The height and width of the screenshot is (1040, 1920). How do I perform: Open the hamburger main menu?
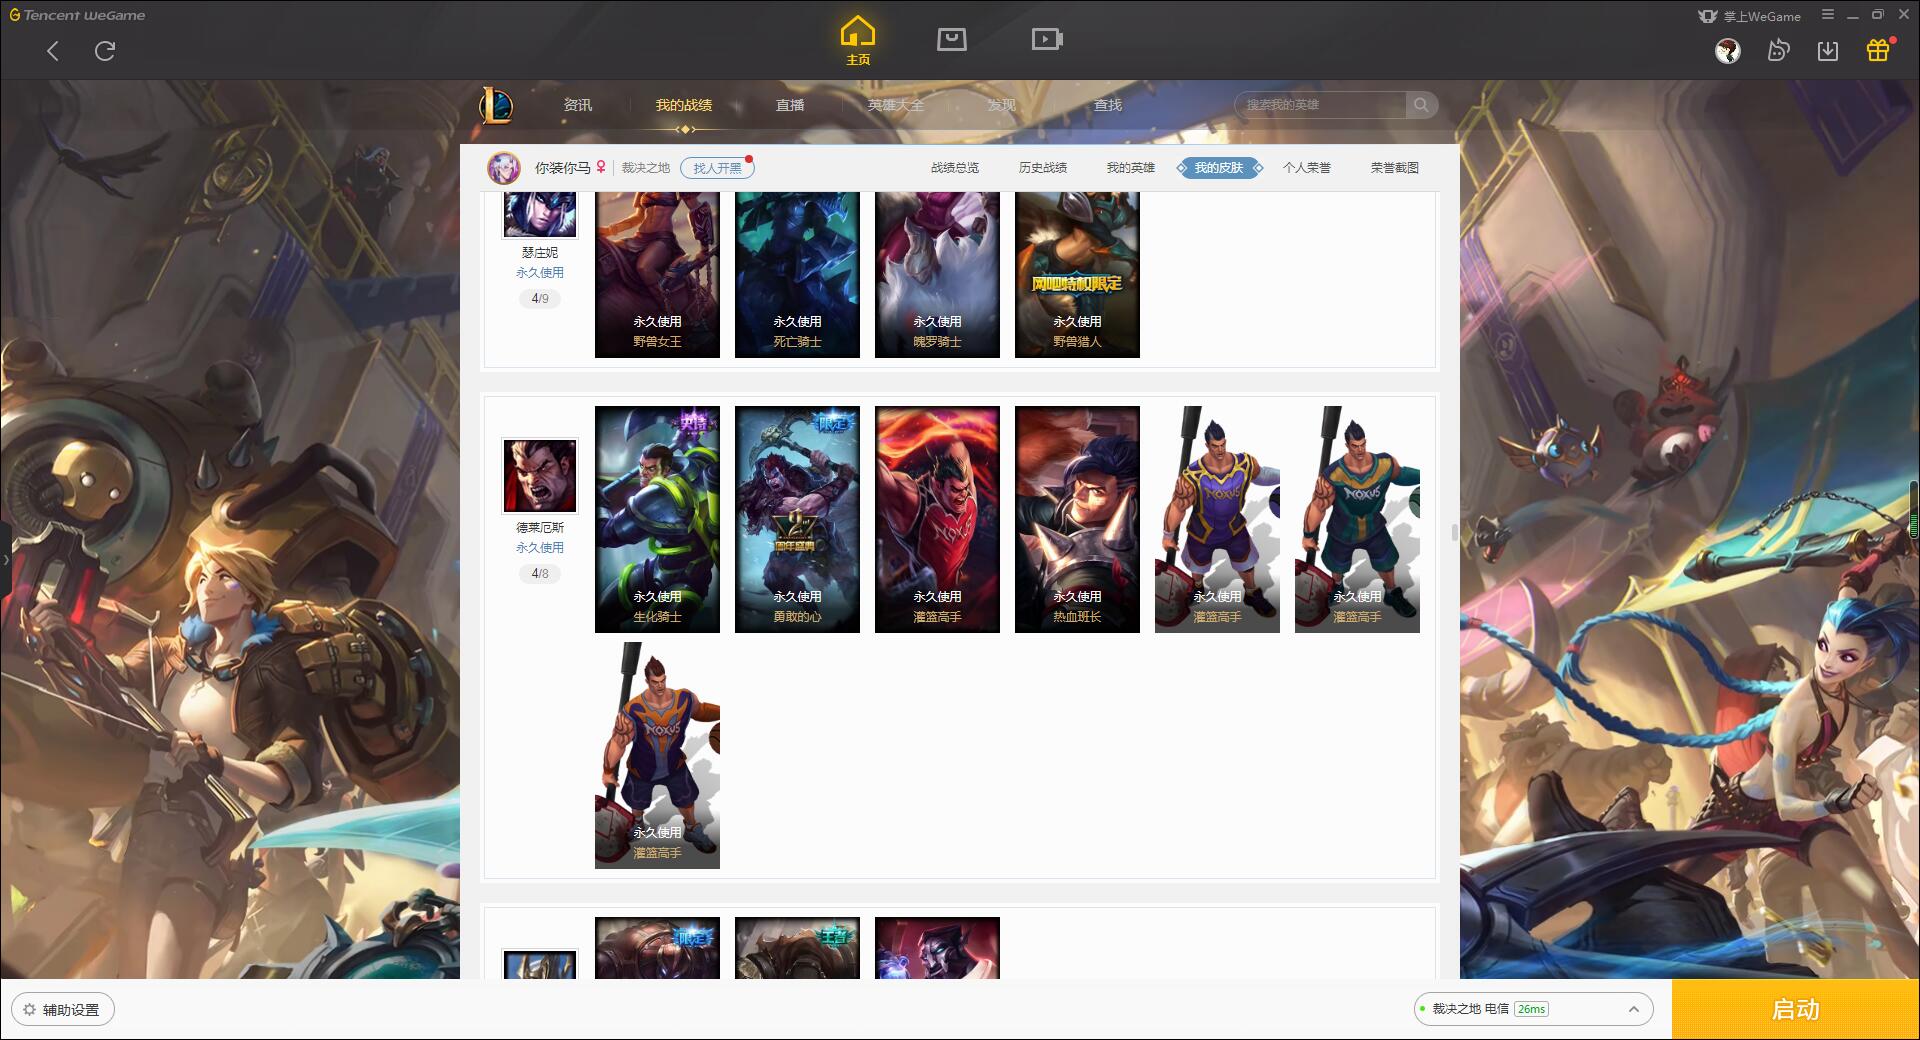1828,15
